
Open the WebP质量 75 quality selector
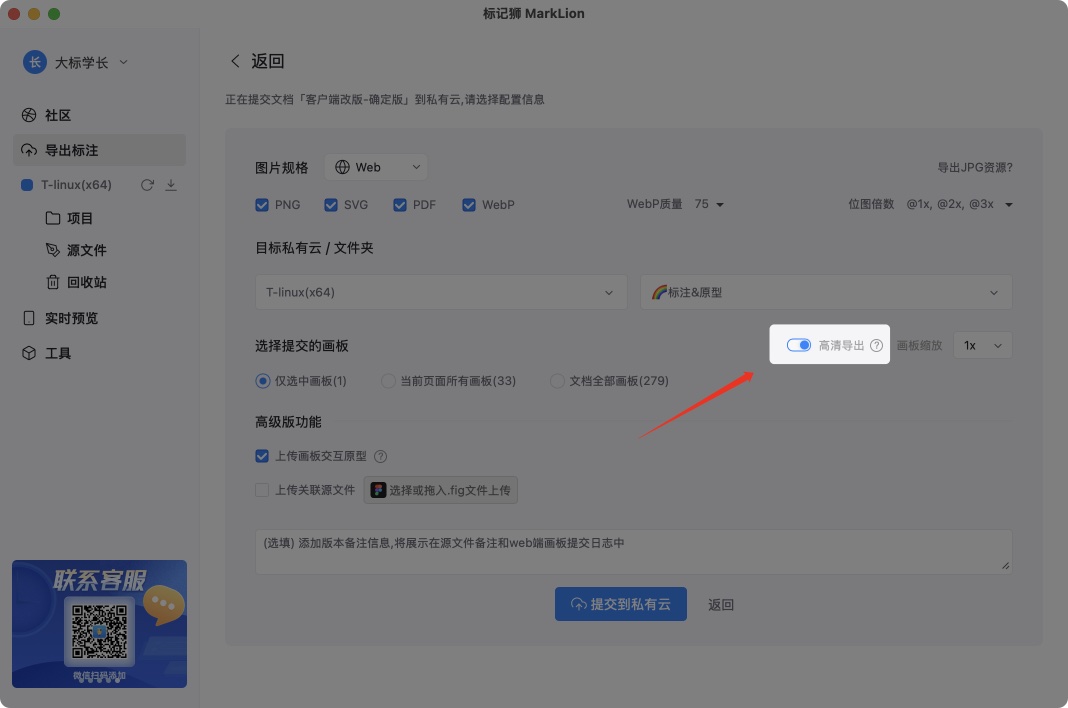[x=707, y=204]
